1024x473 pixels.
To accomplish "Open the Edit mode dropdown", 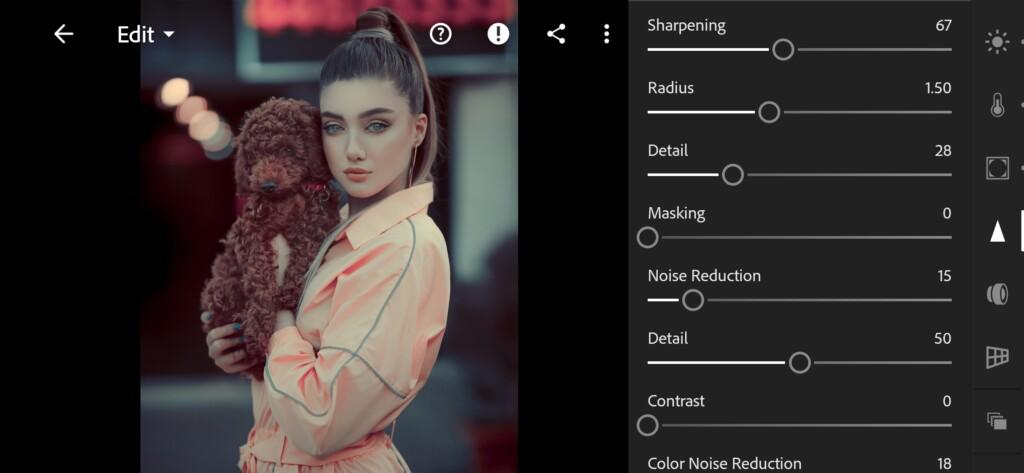I will click(x=146, y=35).
